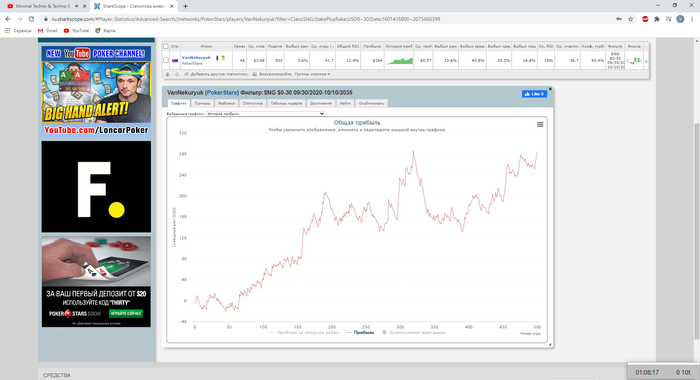Toggle Прибыль за минусом рейка legend

304,333
